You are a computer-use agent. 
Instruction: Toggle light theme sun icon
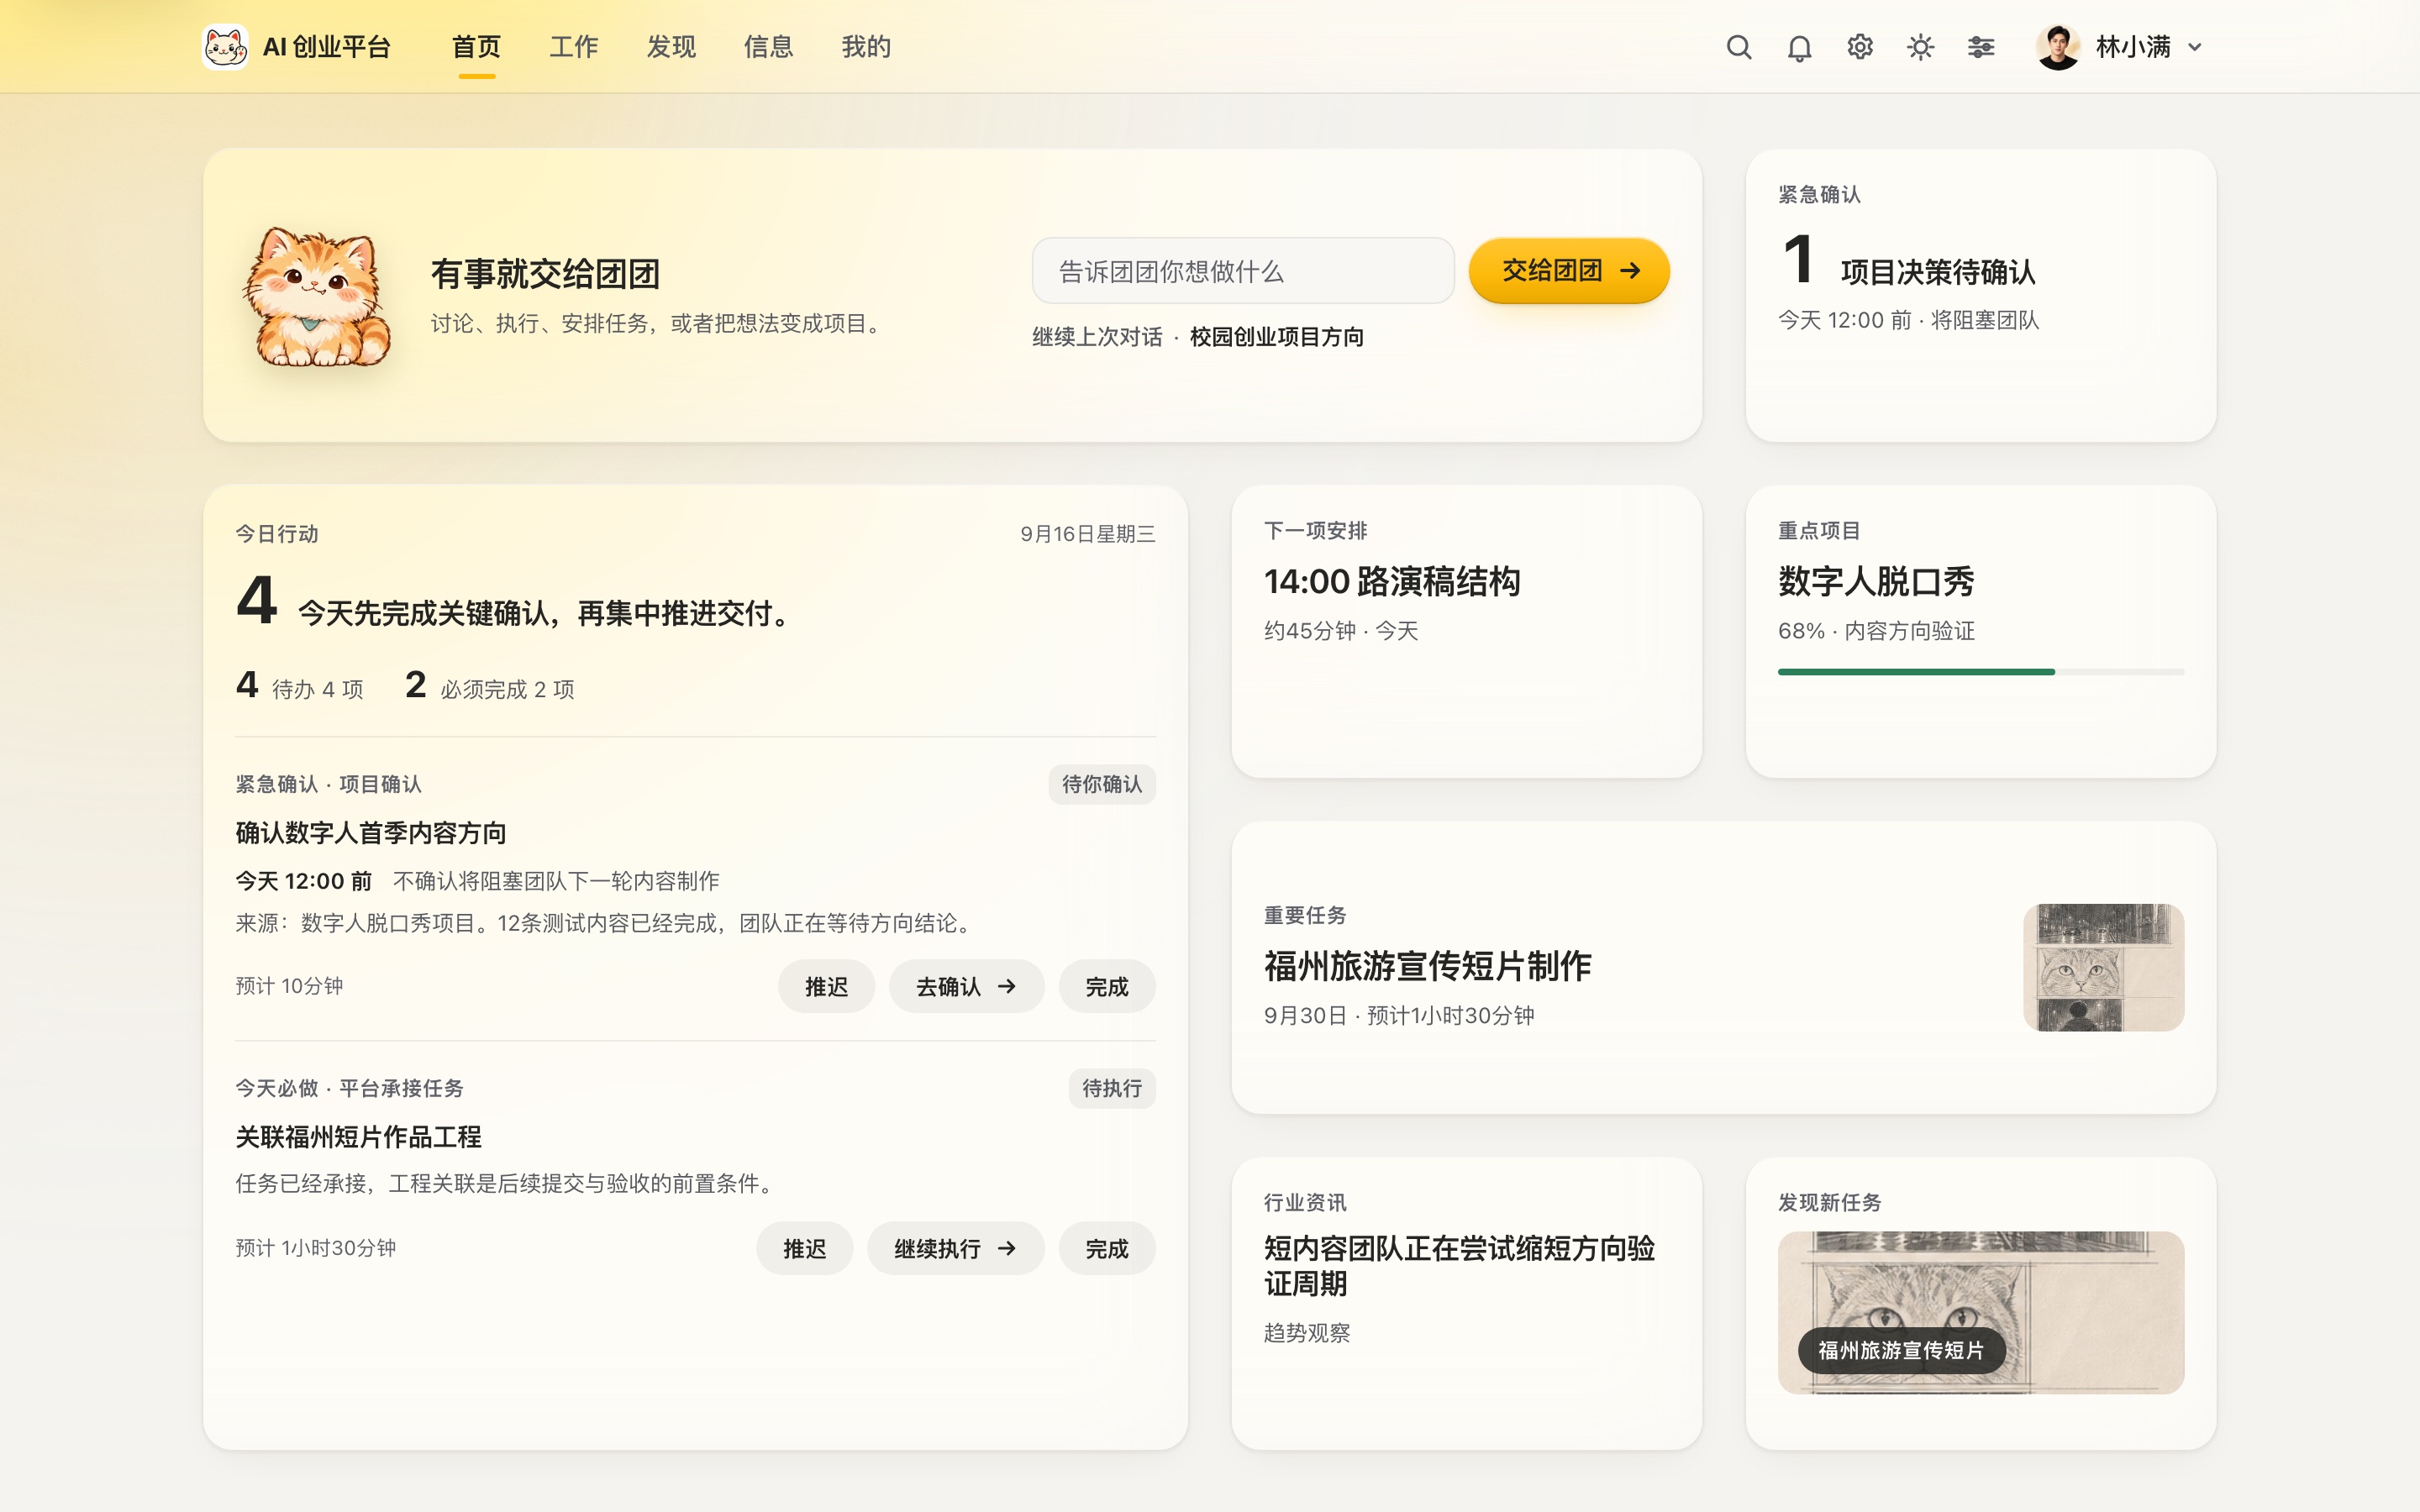click(1920, 47)
